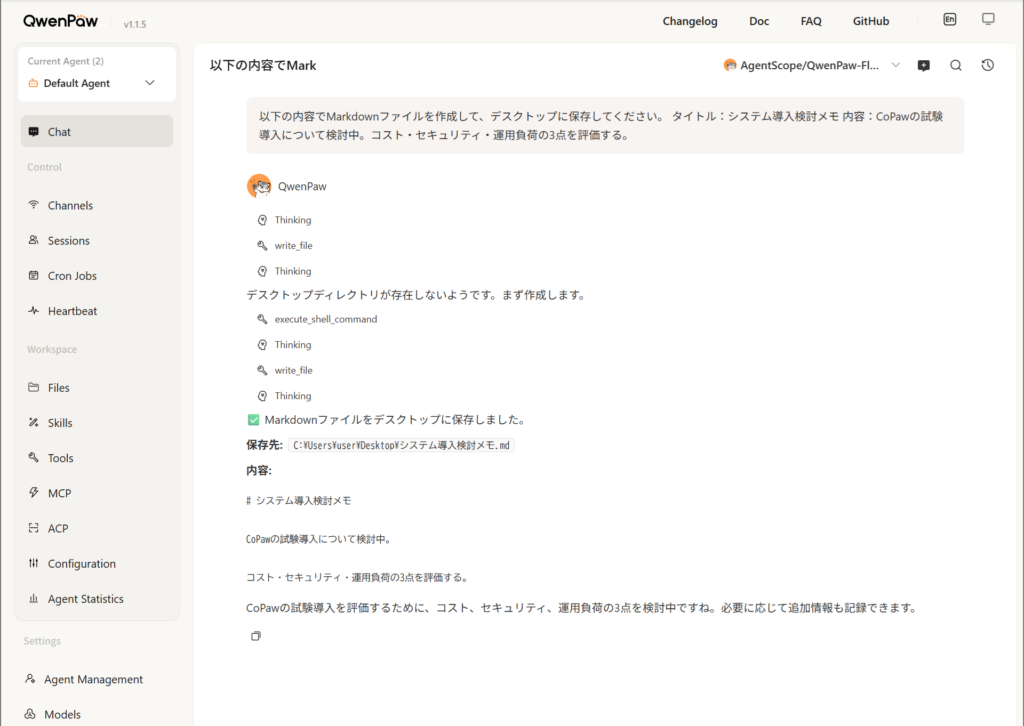Click the Models cube icon

(x=30, y=714)
